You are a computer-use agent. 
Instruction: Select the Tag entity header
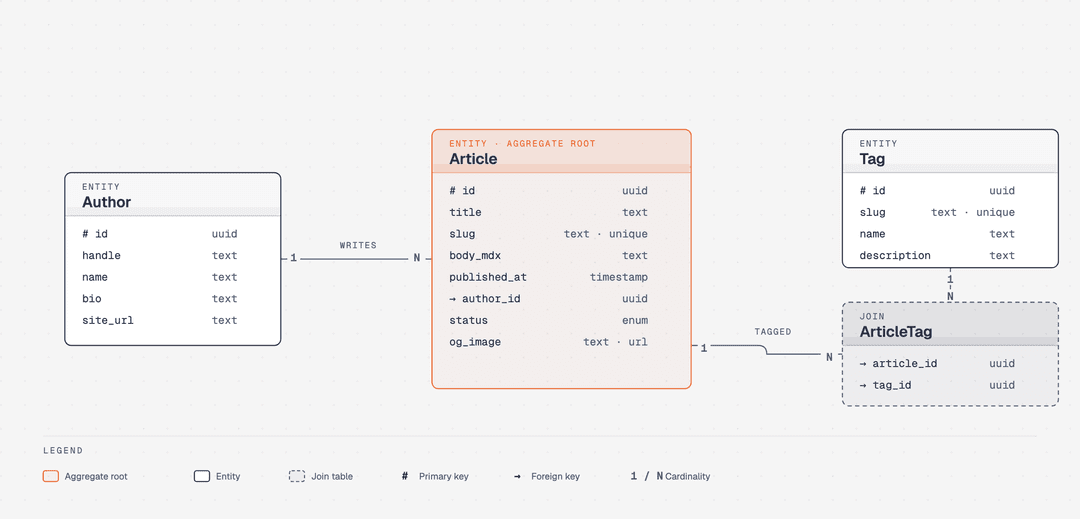click(x=951, y=151)
